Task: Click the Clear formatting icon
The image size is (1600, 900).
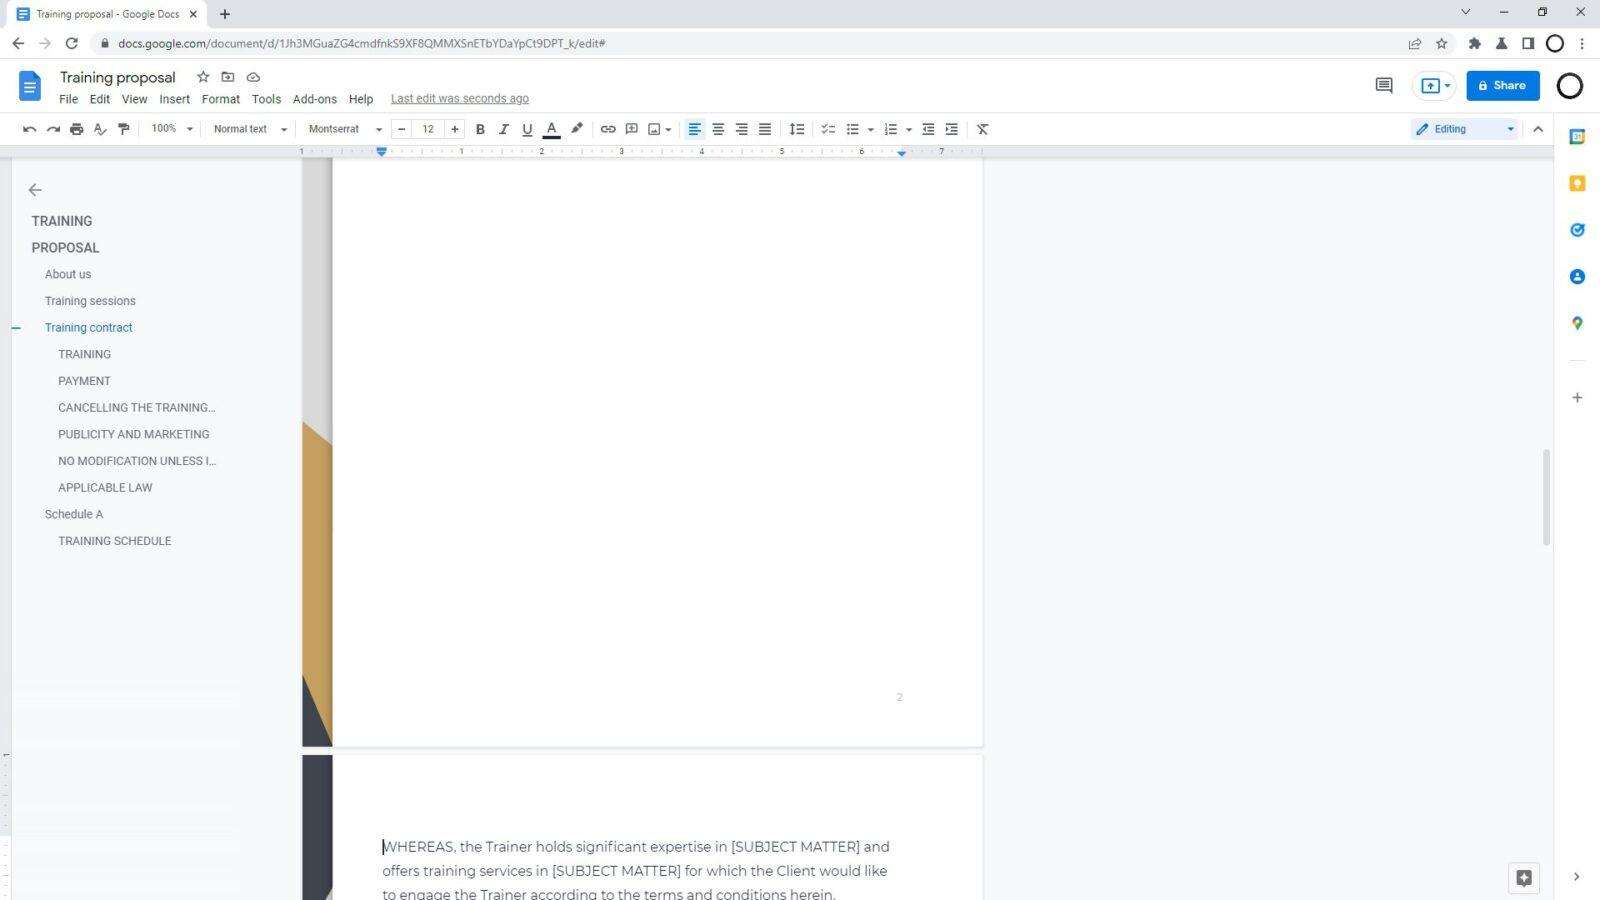Action: point(981,128)
